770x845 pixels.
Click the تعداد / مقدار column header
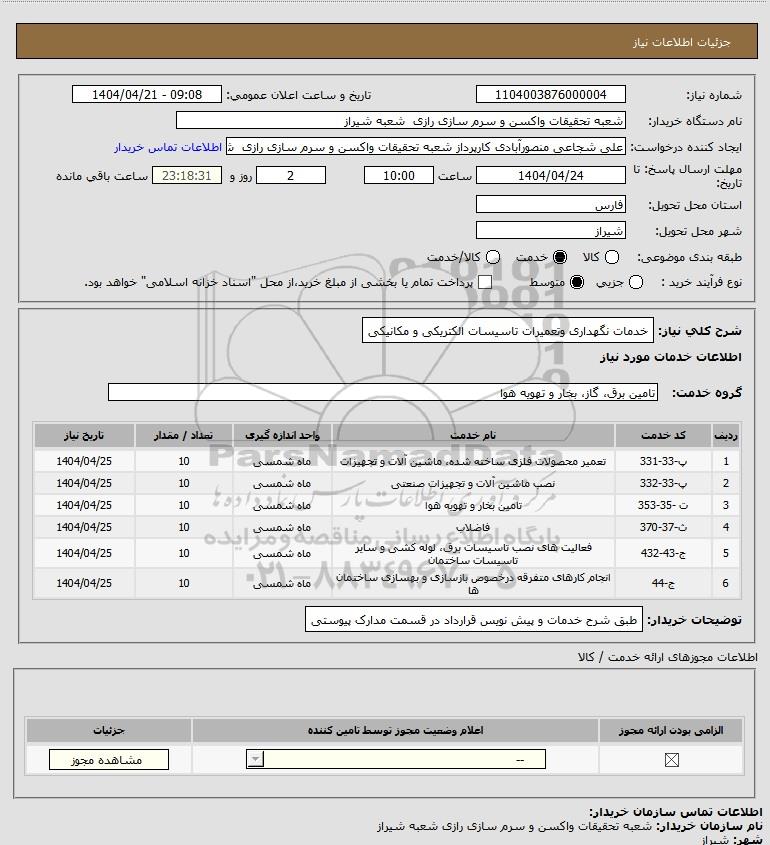coord(184,435)
